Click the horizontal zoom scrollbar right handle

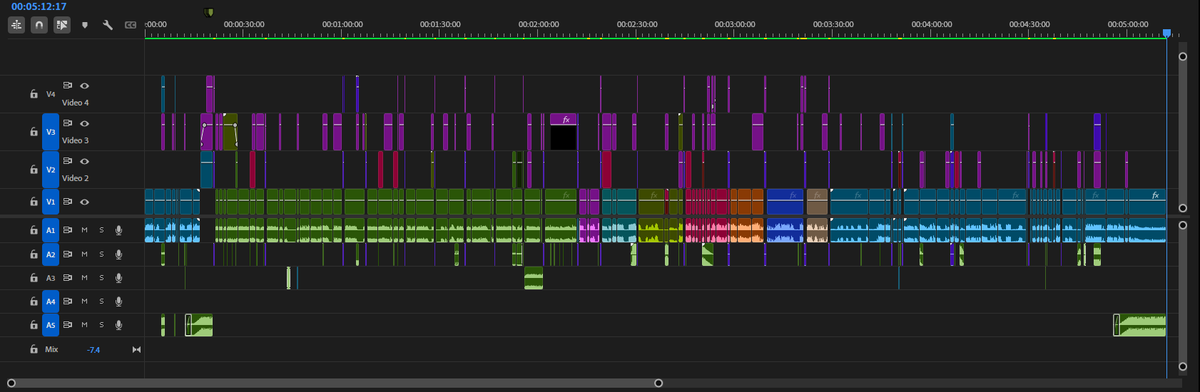[658, 383]
